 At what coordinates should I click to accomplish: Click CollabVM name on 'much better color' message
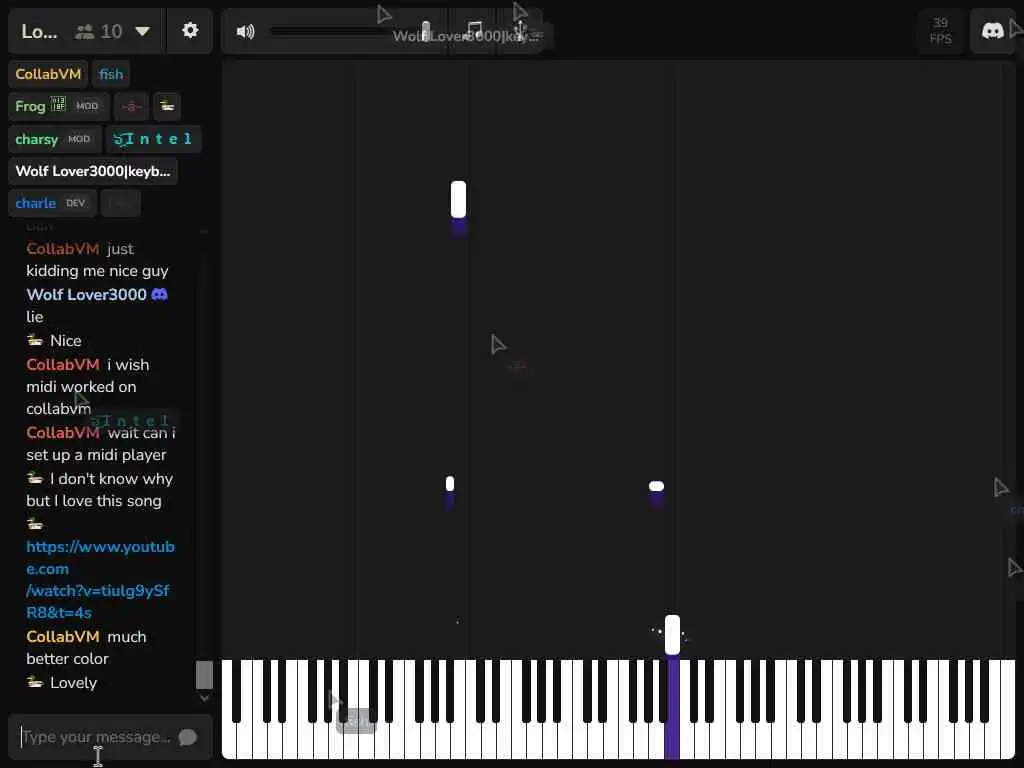coord(63,637)
